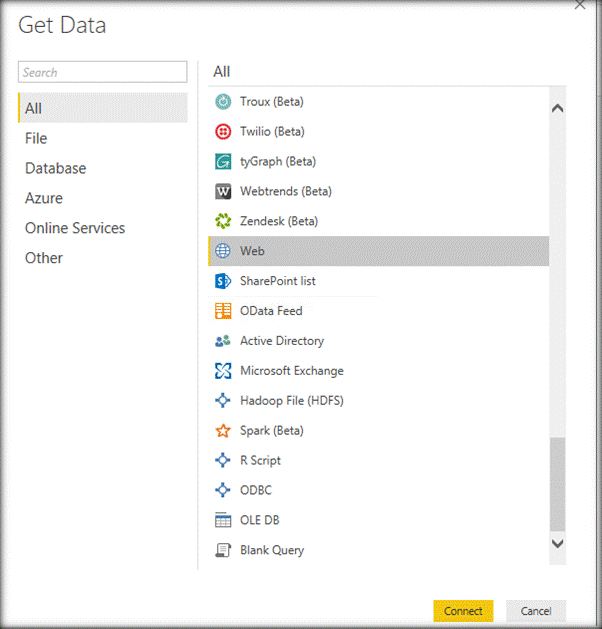Click the SharePoint list icon
Image resolution: width=602 pixels, height=629 pixels.
[x=223, y=281]
